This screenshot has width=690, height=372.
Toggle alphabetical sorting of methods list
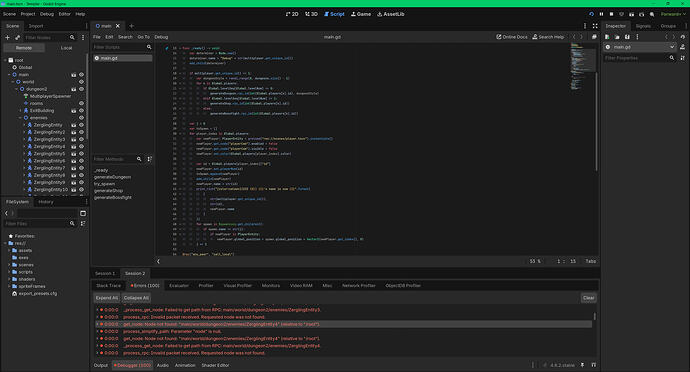click(x=149, y=159)
